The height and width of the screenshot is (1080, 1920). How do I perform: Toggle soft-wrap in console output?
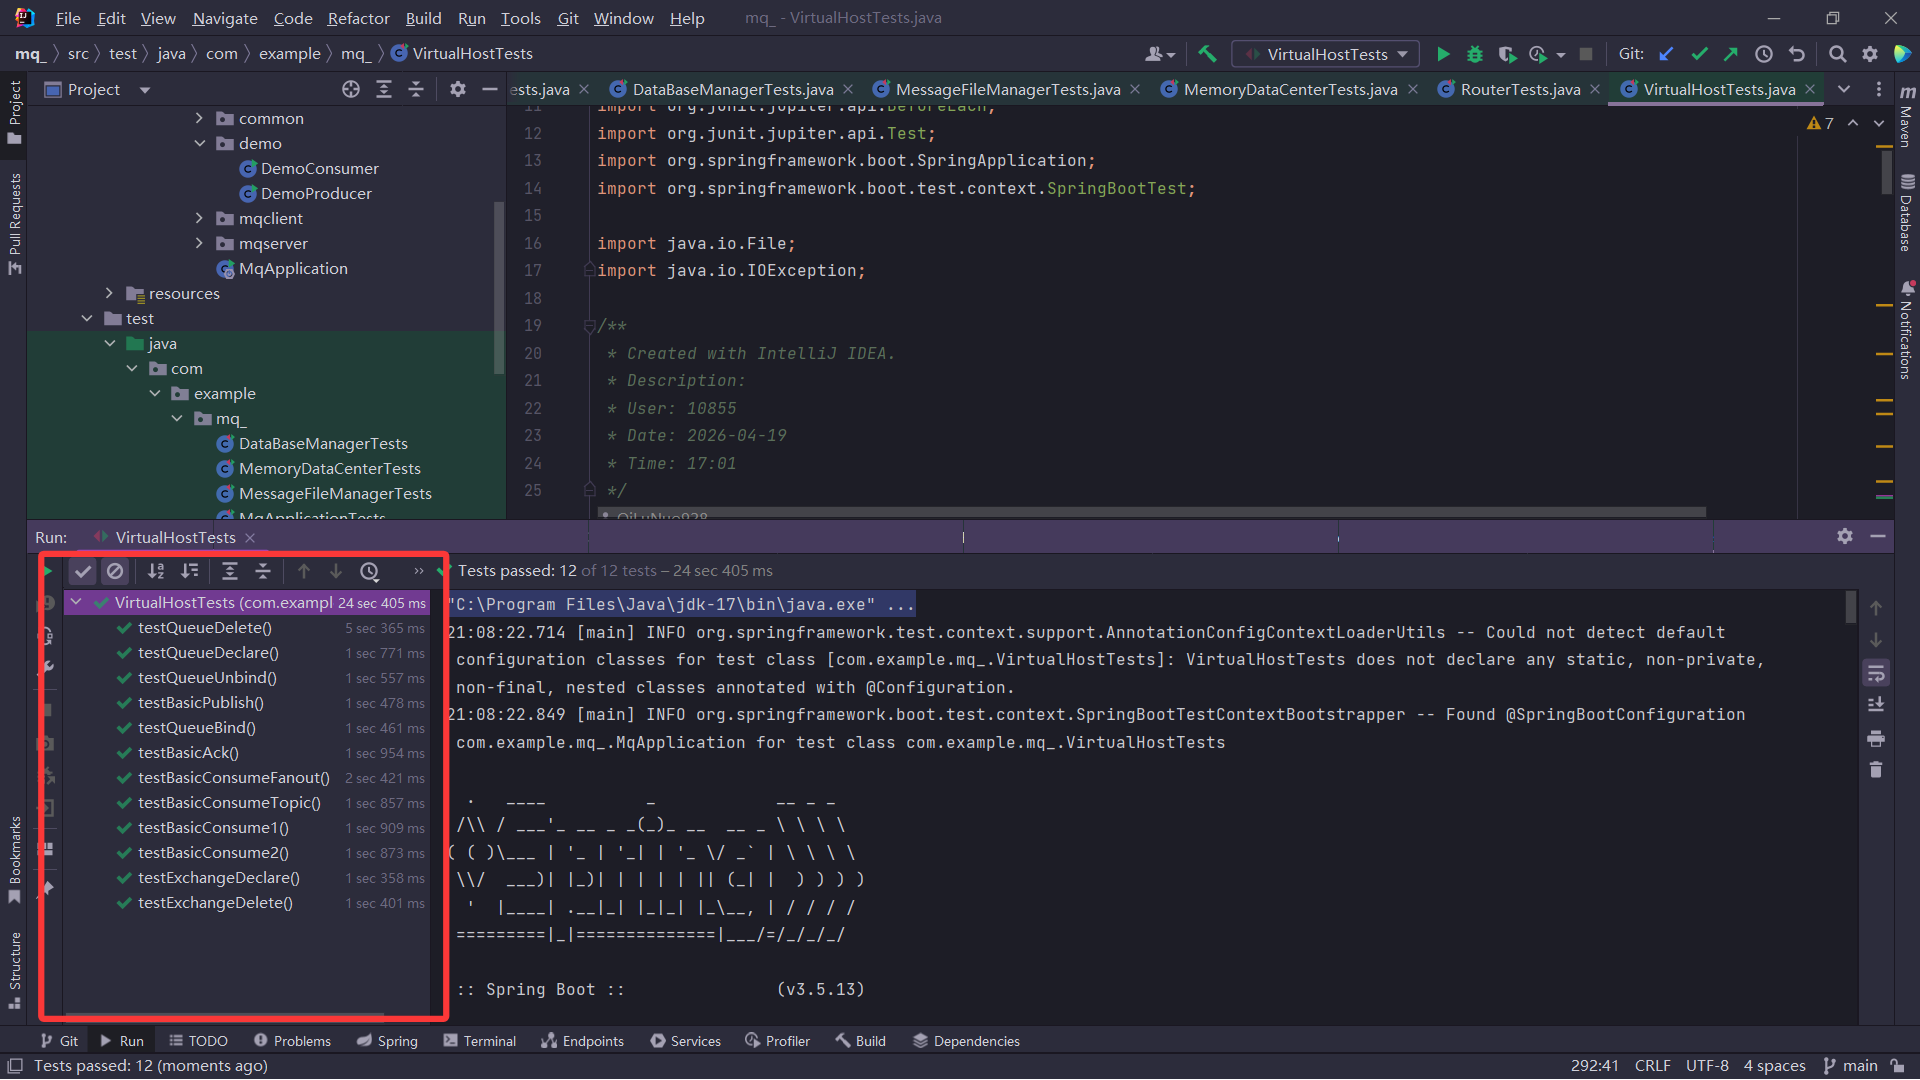click(x=1876, y=673)
